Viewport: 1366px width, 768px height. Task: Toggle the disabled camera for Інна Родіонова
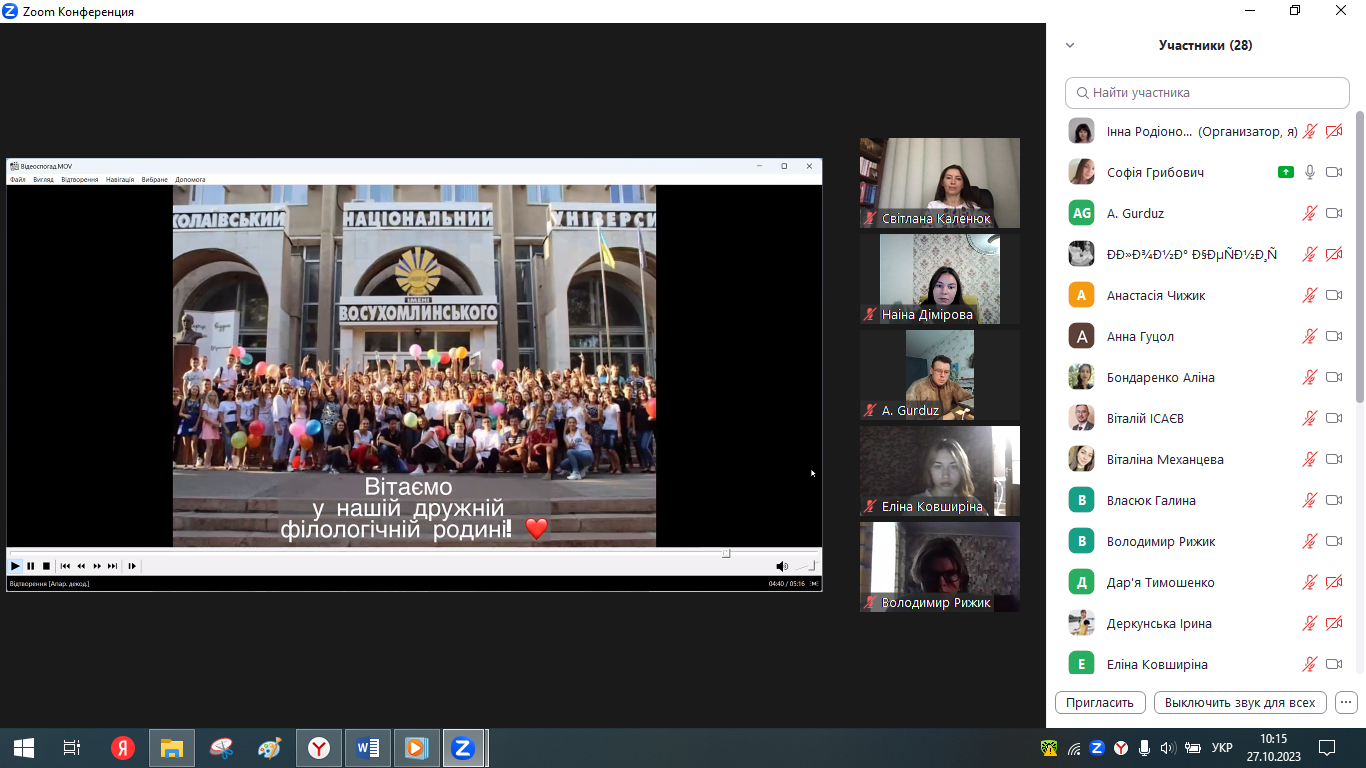click(1333, 131)
